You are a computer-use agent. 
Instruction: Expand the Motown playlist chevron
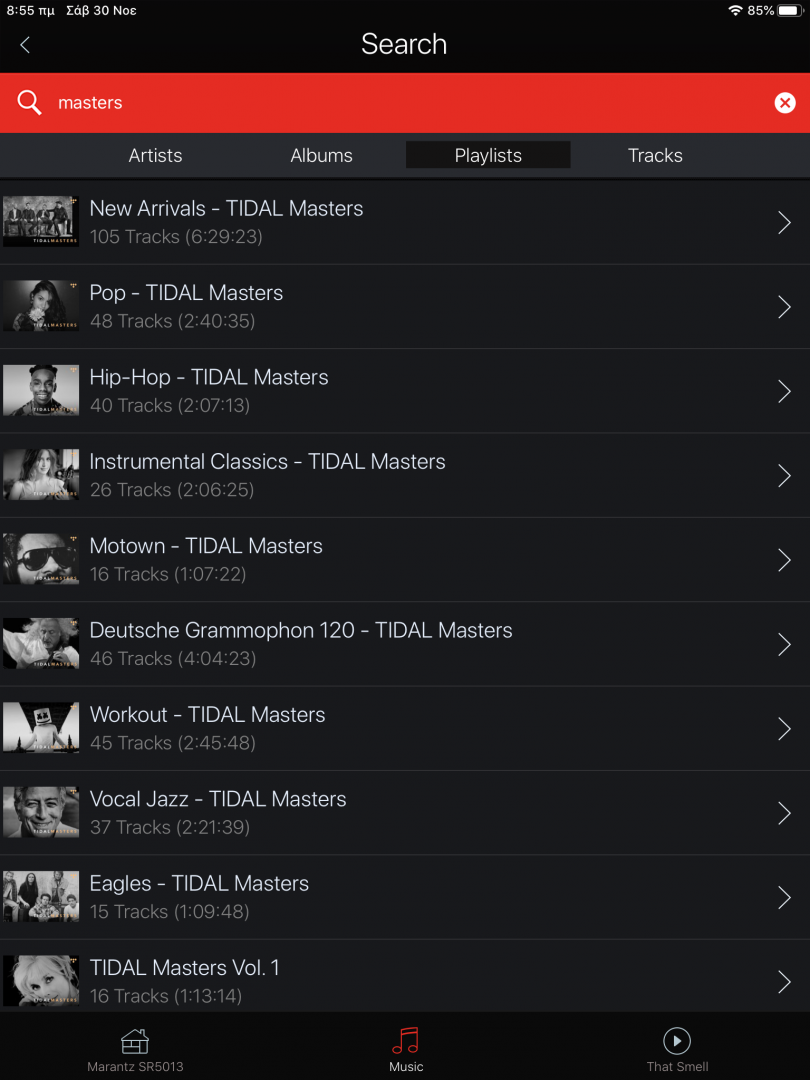point(784,560)
